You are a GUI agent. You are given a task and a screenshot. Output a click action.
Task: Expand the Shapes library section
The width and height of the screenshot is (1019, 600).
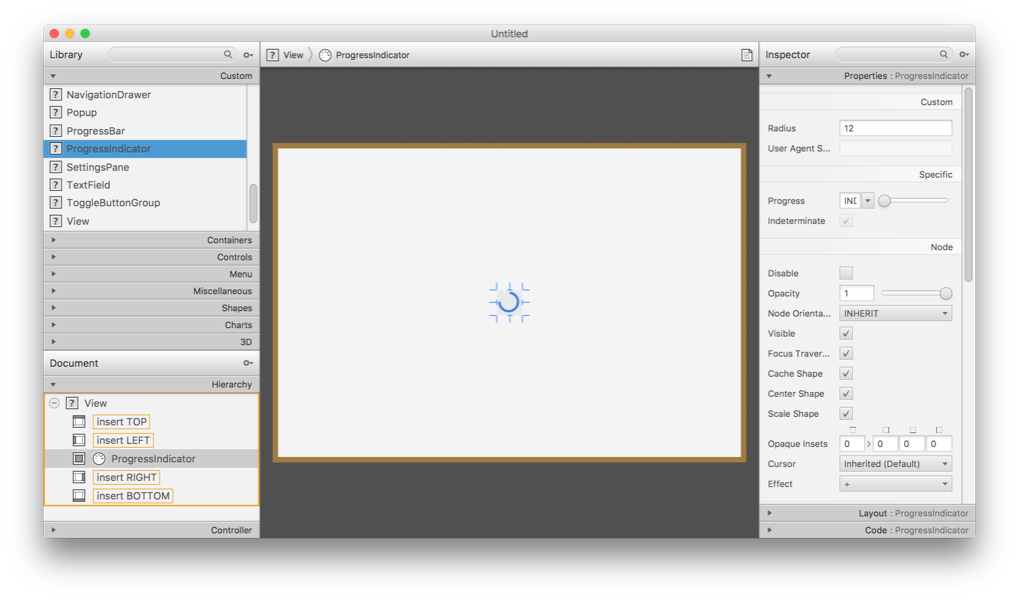(151, 307)
